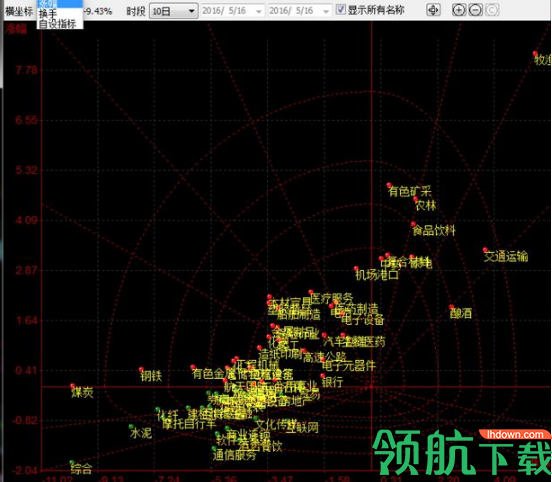
Task: Select the 有色矿采 data point
Action: [389, 185]
